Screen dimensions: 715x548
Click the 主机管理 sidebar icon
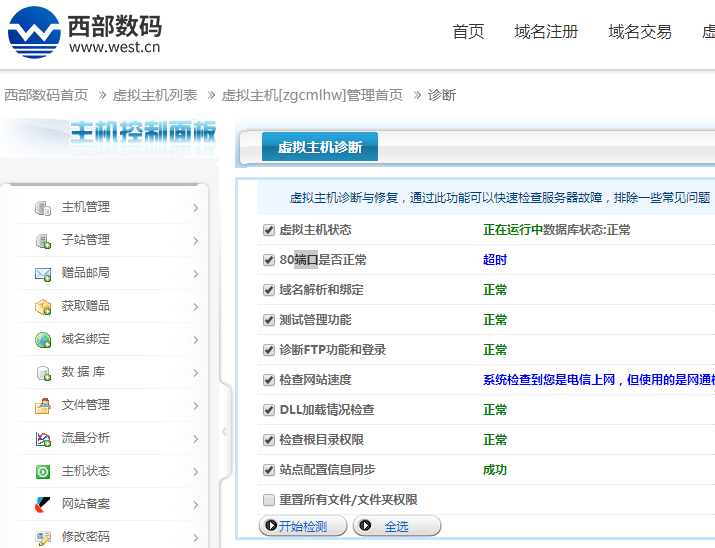pyautogui.click(x=43, y=208)
